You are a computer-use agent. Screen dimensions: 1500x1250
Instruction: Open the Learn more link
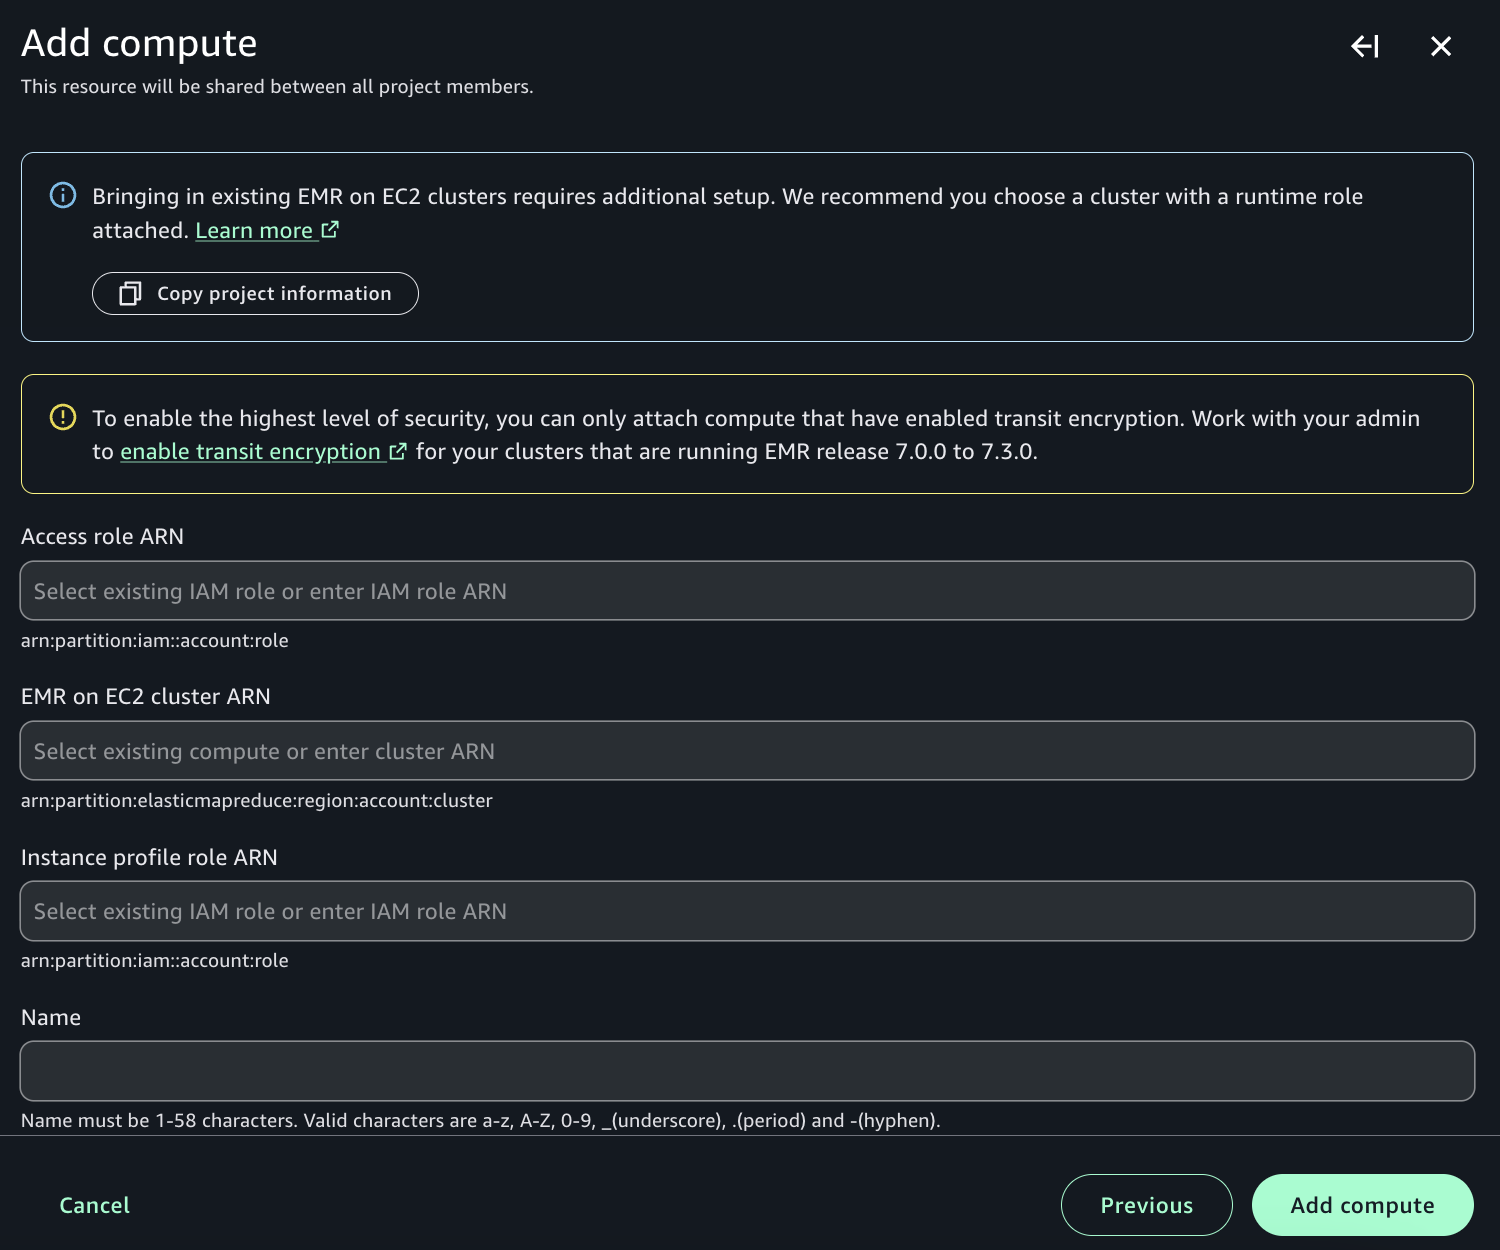point(254,231)
